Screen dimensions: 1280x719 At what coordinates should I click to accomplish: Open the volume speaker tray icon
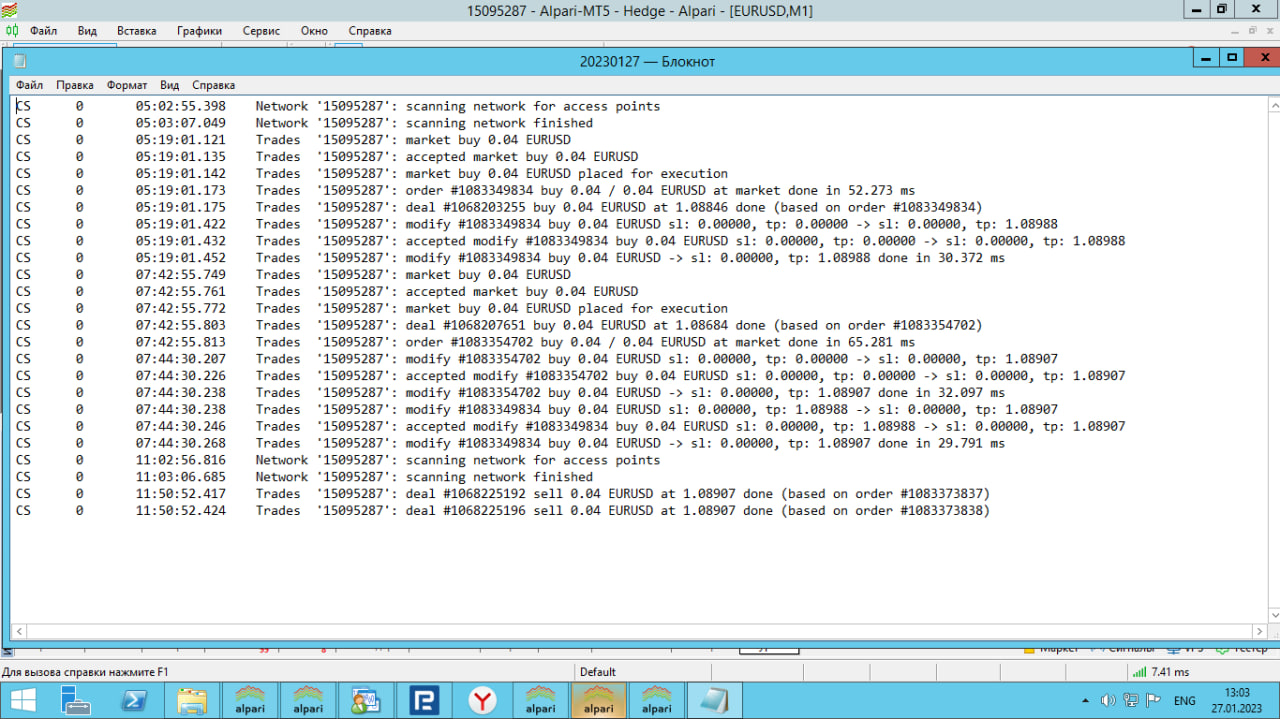[1108, 701]
